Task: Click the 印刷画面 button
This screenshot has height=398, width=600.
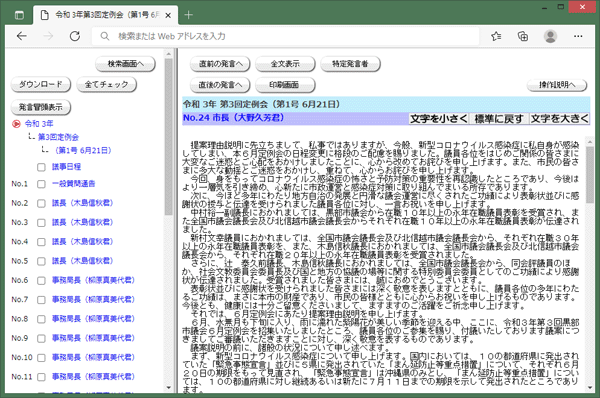Action: [285, 85]
